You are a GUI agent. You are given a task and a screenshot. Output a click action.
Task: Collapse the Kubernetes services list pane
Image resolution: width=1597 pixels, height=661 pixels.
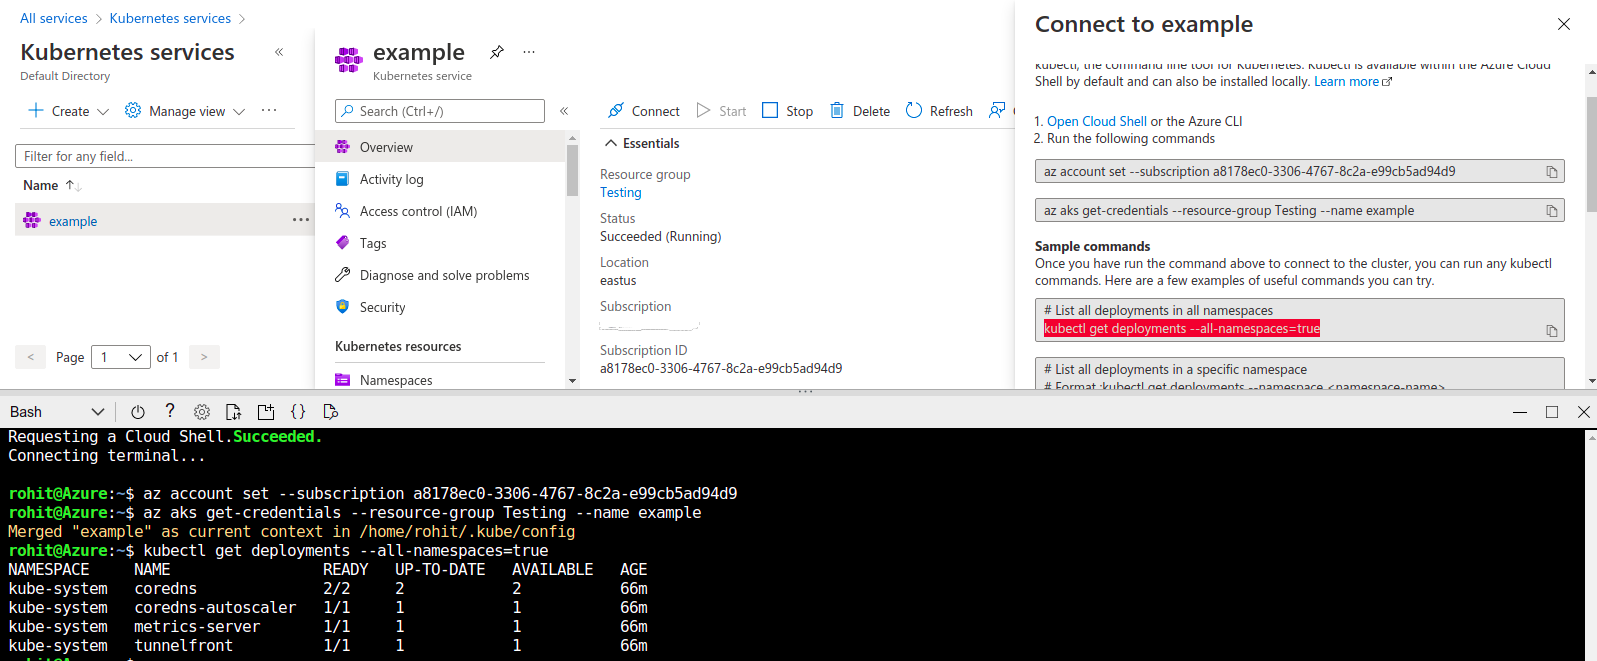(279, 52)
